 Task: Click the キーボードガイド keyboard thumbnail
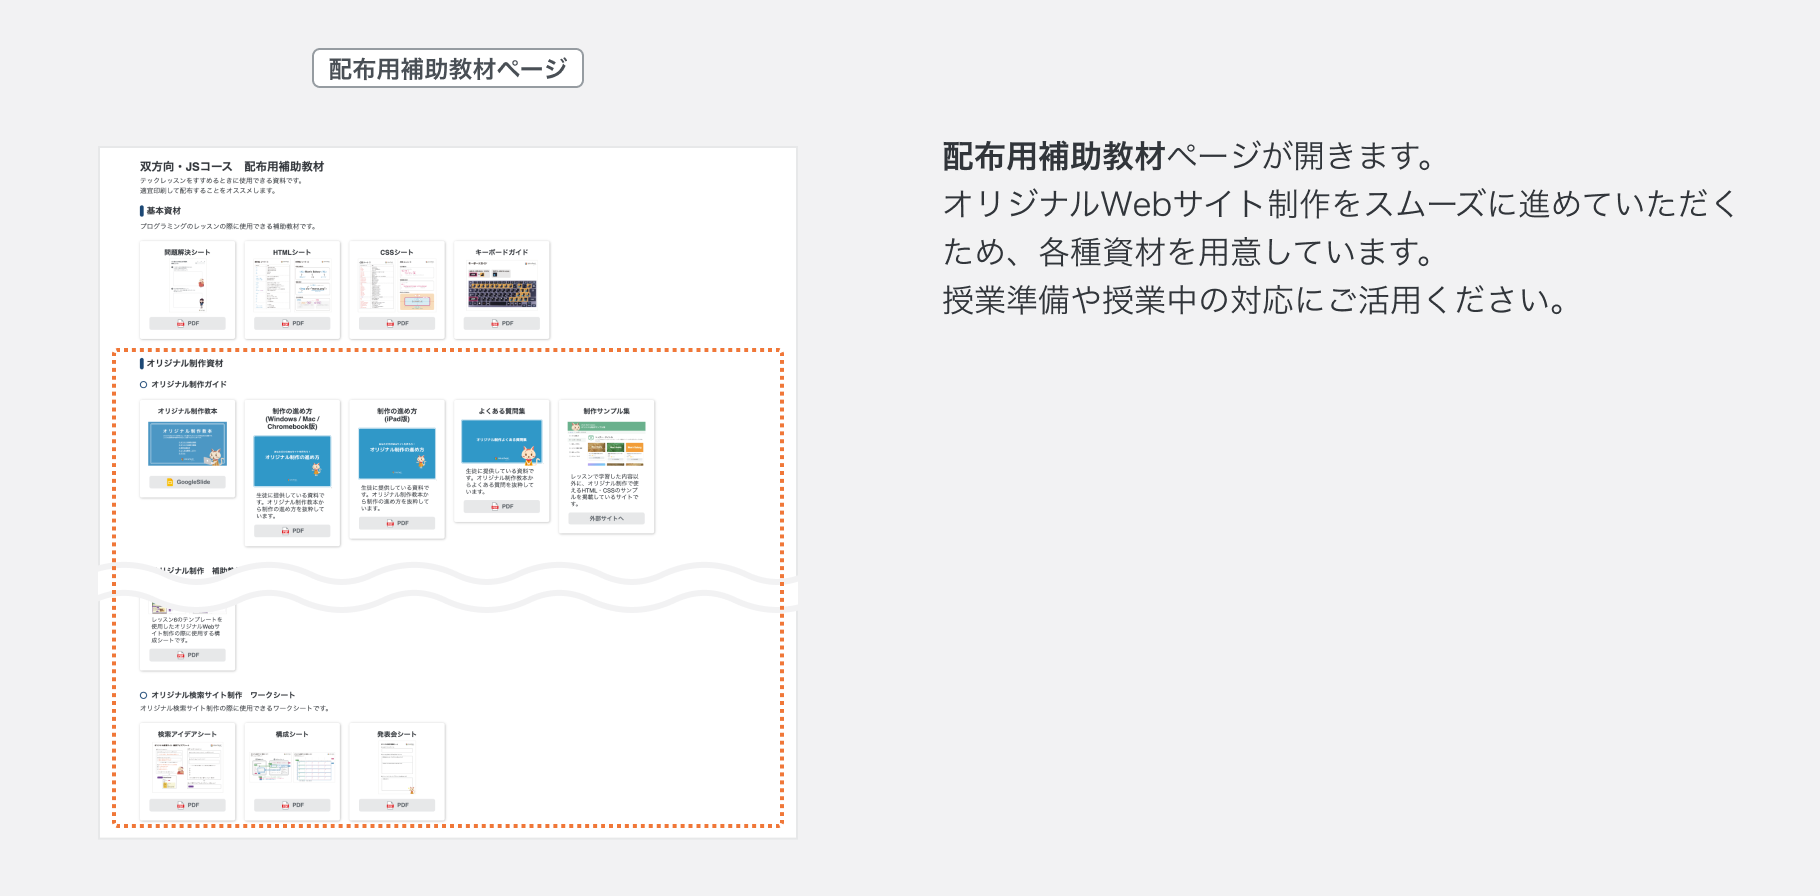(x=501, y=287)
